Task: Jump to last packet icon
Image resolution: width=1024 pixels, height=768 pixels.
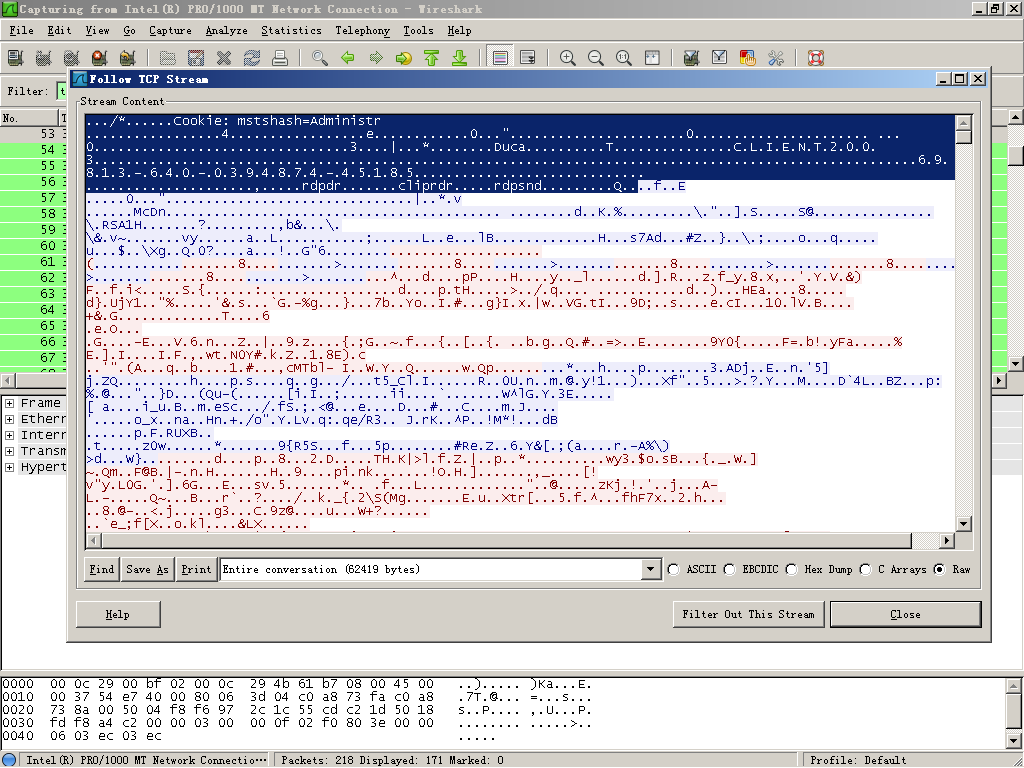Action: [460, 58]
